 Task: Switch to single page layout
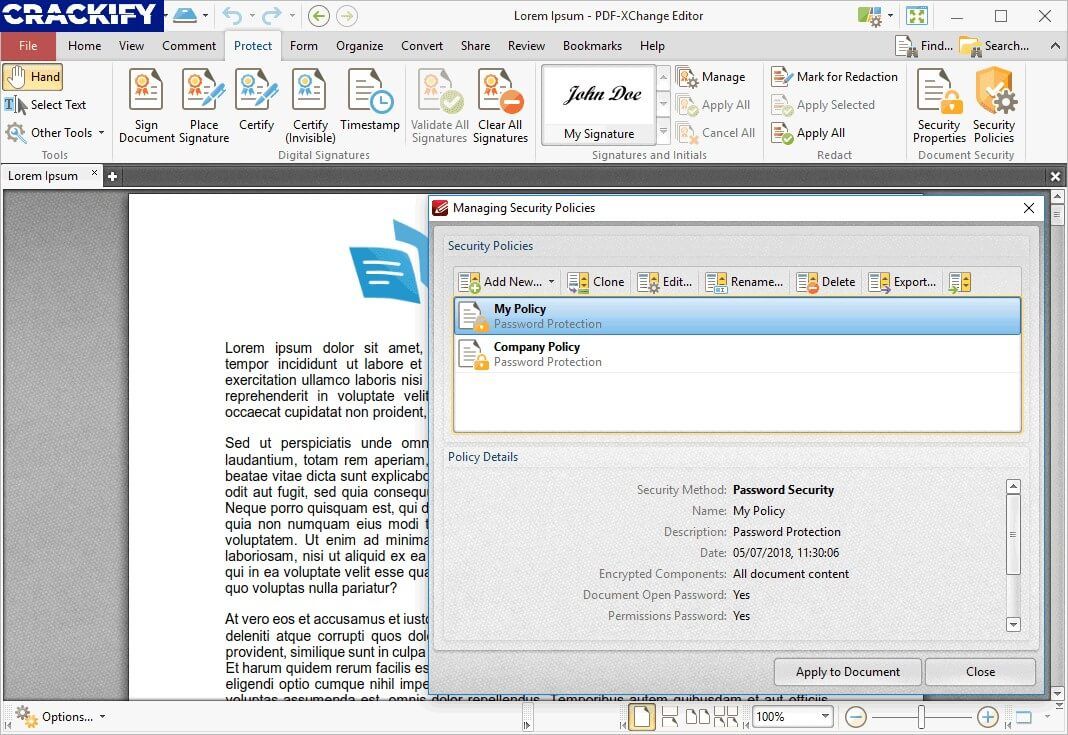coord(642,717)
